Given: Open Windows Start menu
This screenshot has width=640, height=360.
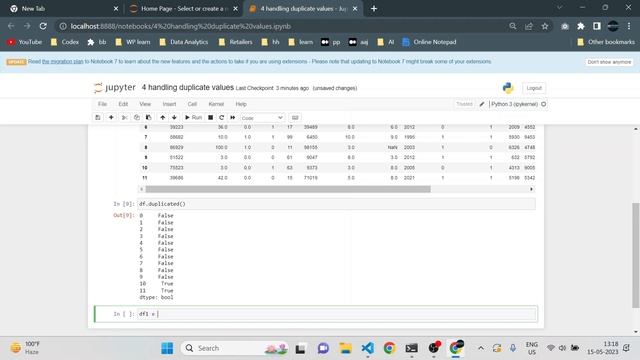Looking at the screenshot, I should 167,348.
